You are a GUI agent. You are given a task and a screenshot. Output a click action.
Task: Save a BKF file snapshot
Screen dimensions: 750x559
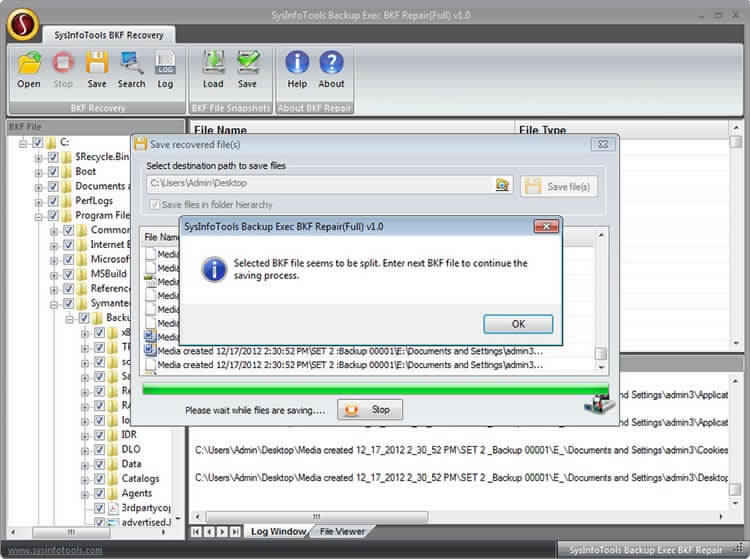pyautogui.click(x=248, y=70)
